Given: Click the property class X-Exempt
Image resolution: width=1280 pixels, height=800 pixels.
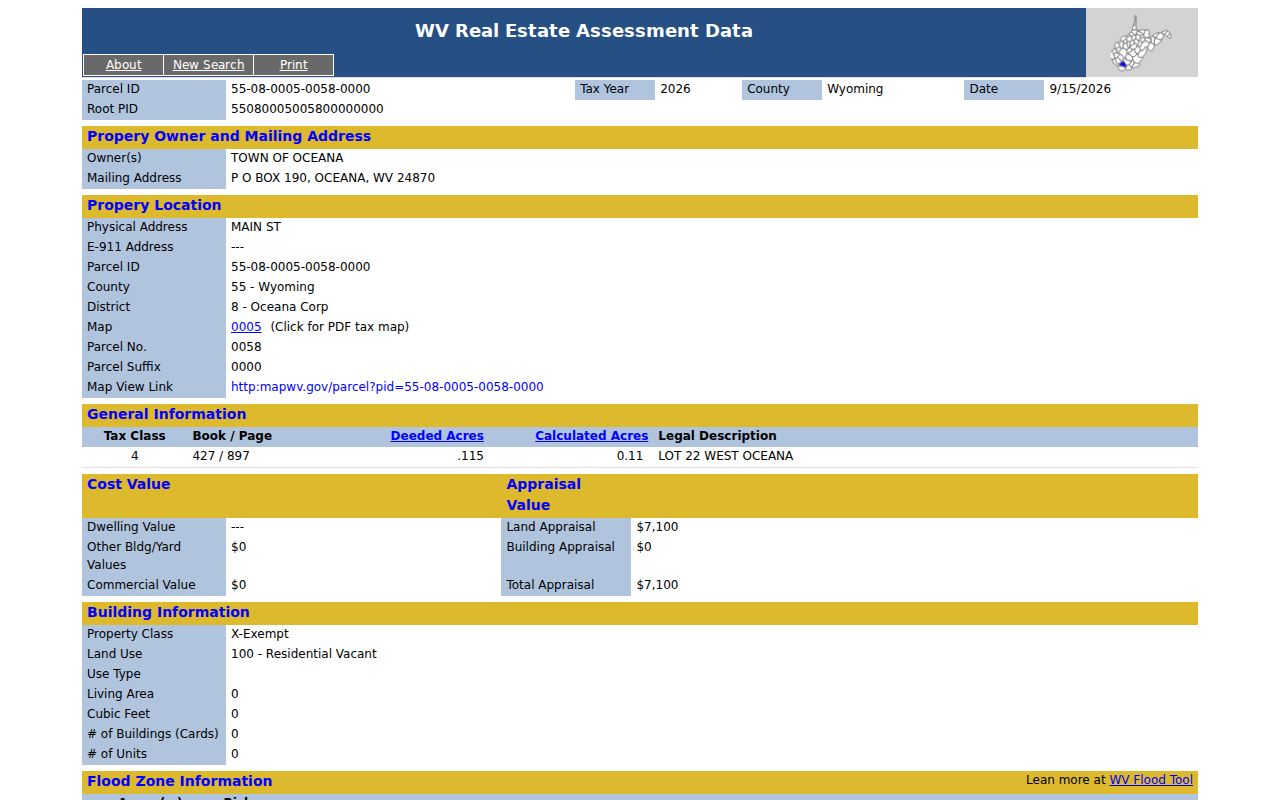Looking at the screenshot, I should click(260, 634).
